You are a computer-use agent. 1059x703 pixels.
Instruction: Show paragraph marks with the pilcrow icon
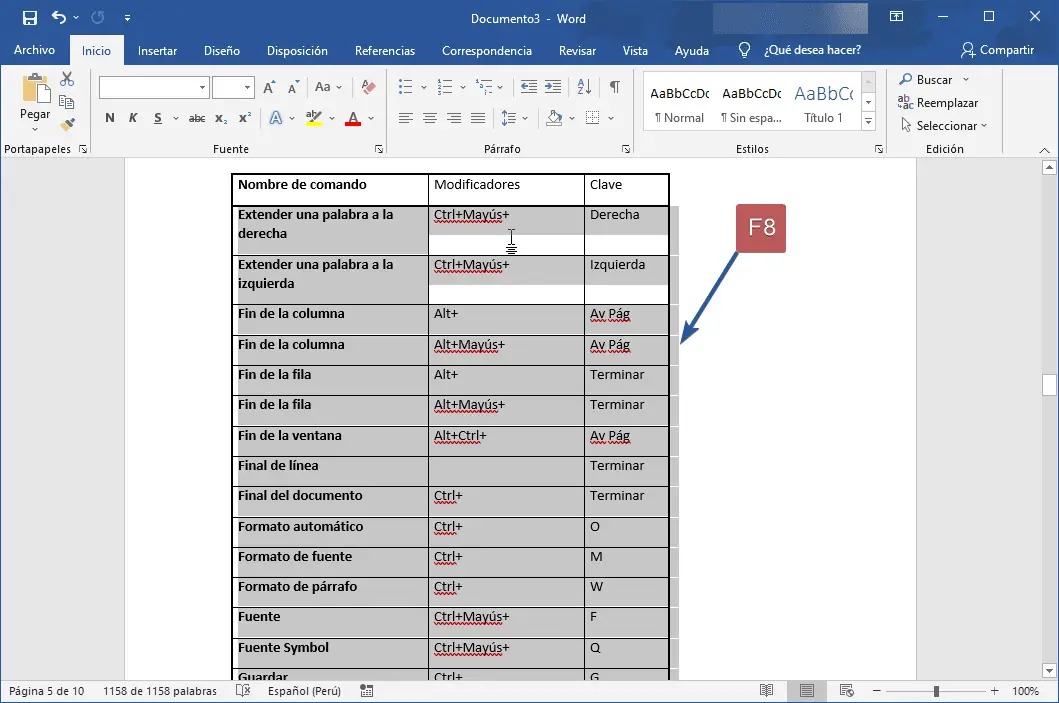(612, 88)
